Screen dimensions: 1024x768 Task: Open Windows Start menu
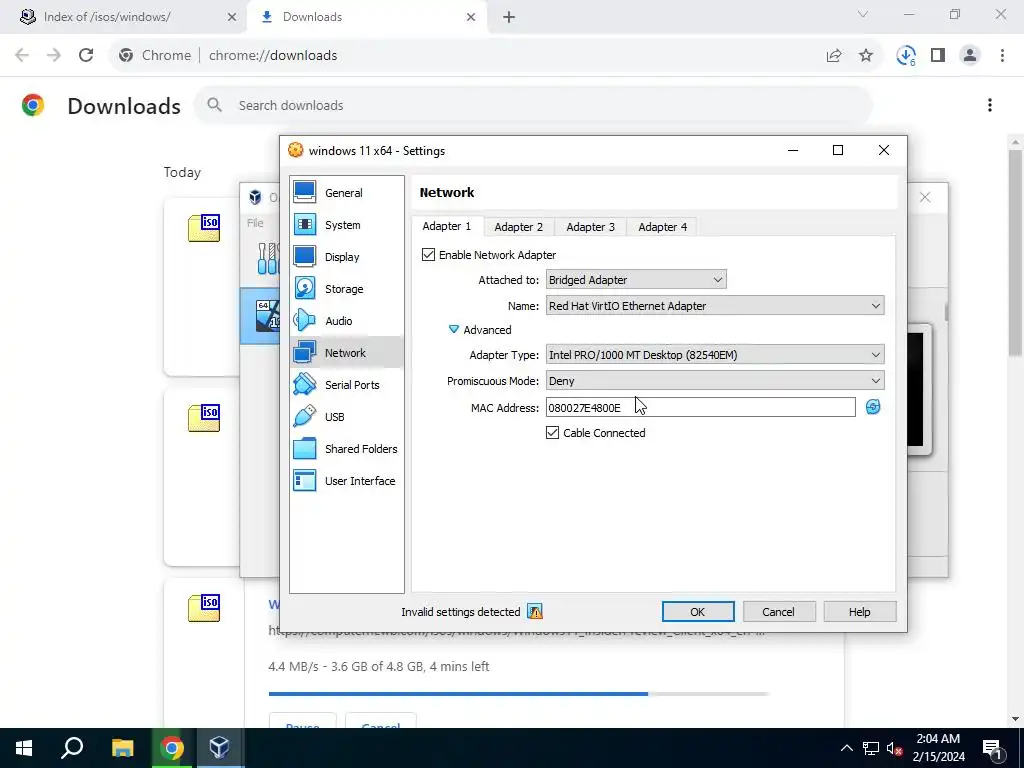tap(24, 748)
